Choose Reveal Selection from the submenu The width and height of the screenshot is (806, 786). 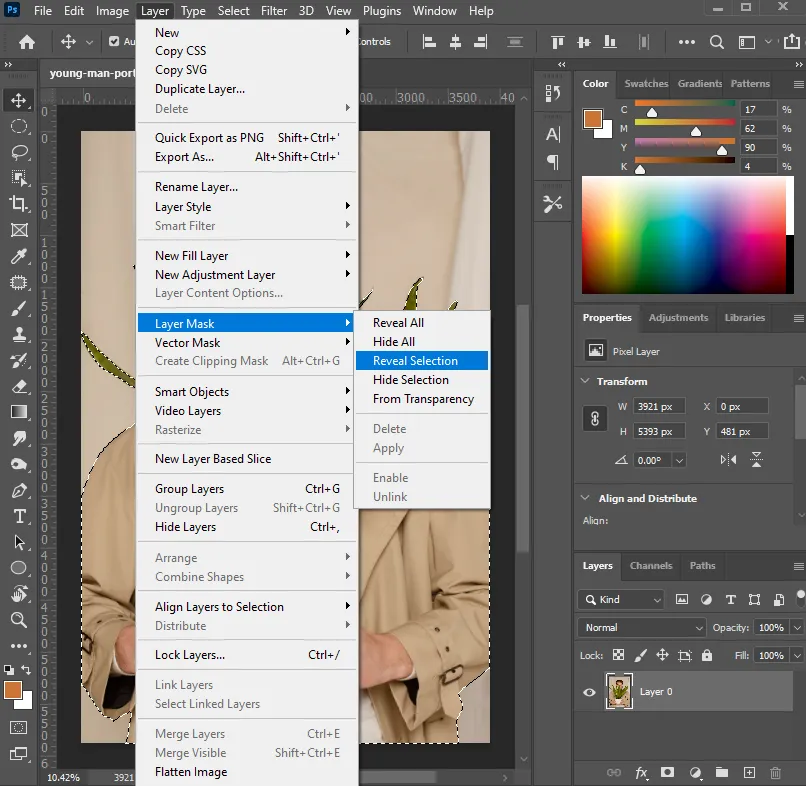pyautogui.click(x=415, y=361)
